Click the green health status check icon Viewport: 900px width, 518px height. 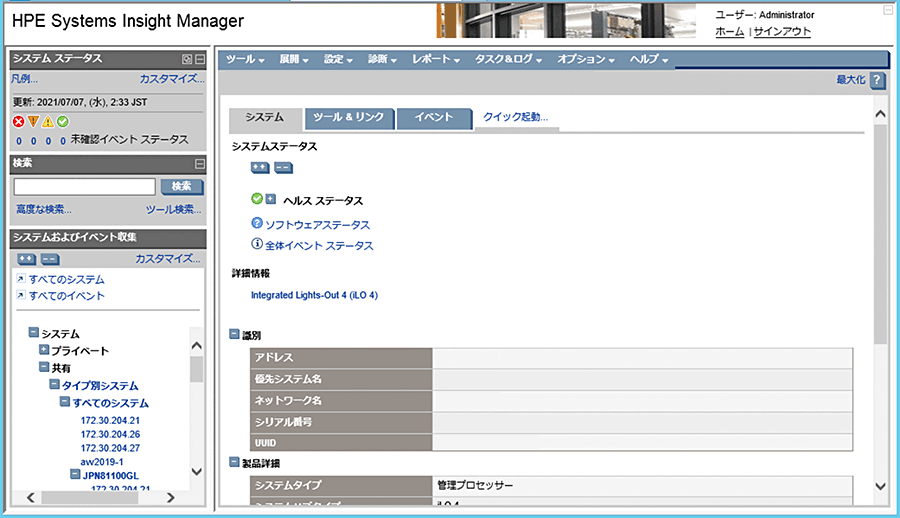257,199
